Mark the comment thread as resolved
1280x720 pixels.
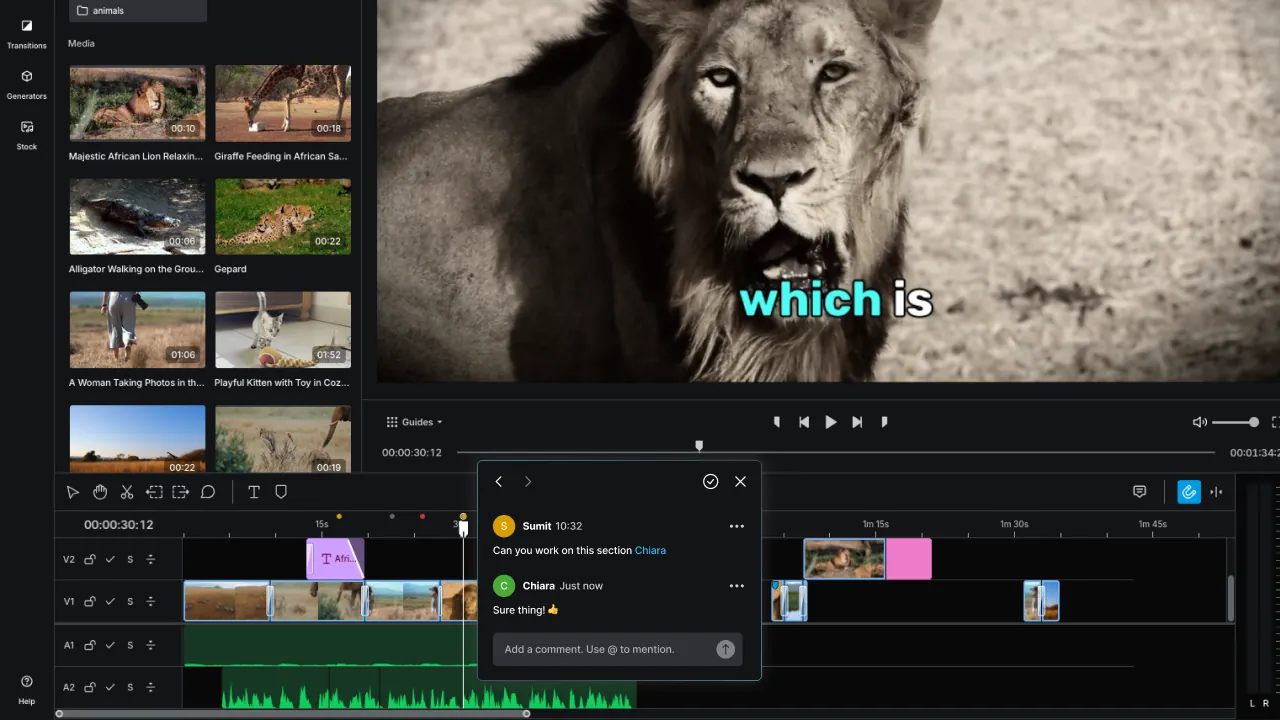(x=710, y=481)
